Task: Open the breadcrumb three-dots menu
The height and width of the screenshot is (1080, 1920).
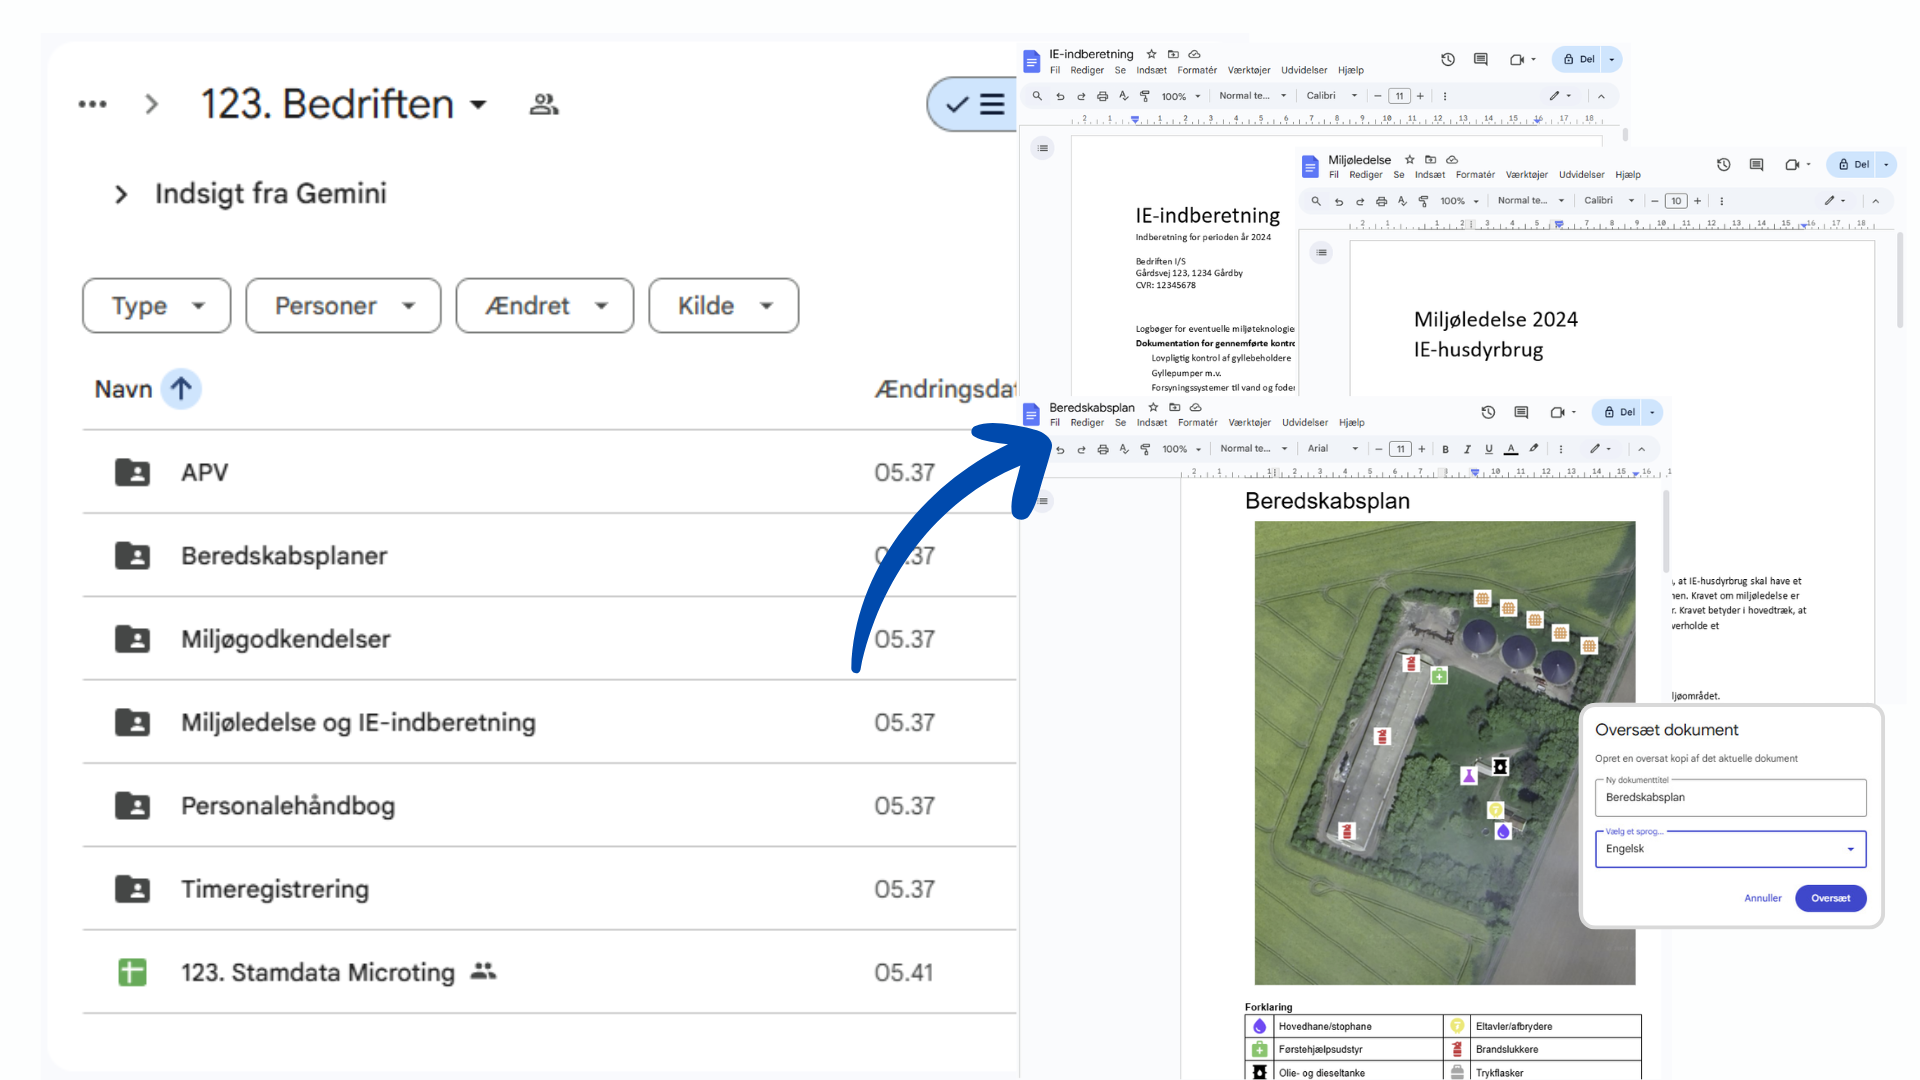Action: click(x=92, y=104)
